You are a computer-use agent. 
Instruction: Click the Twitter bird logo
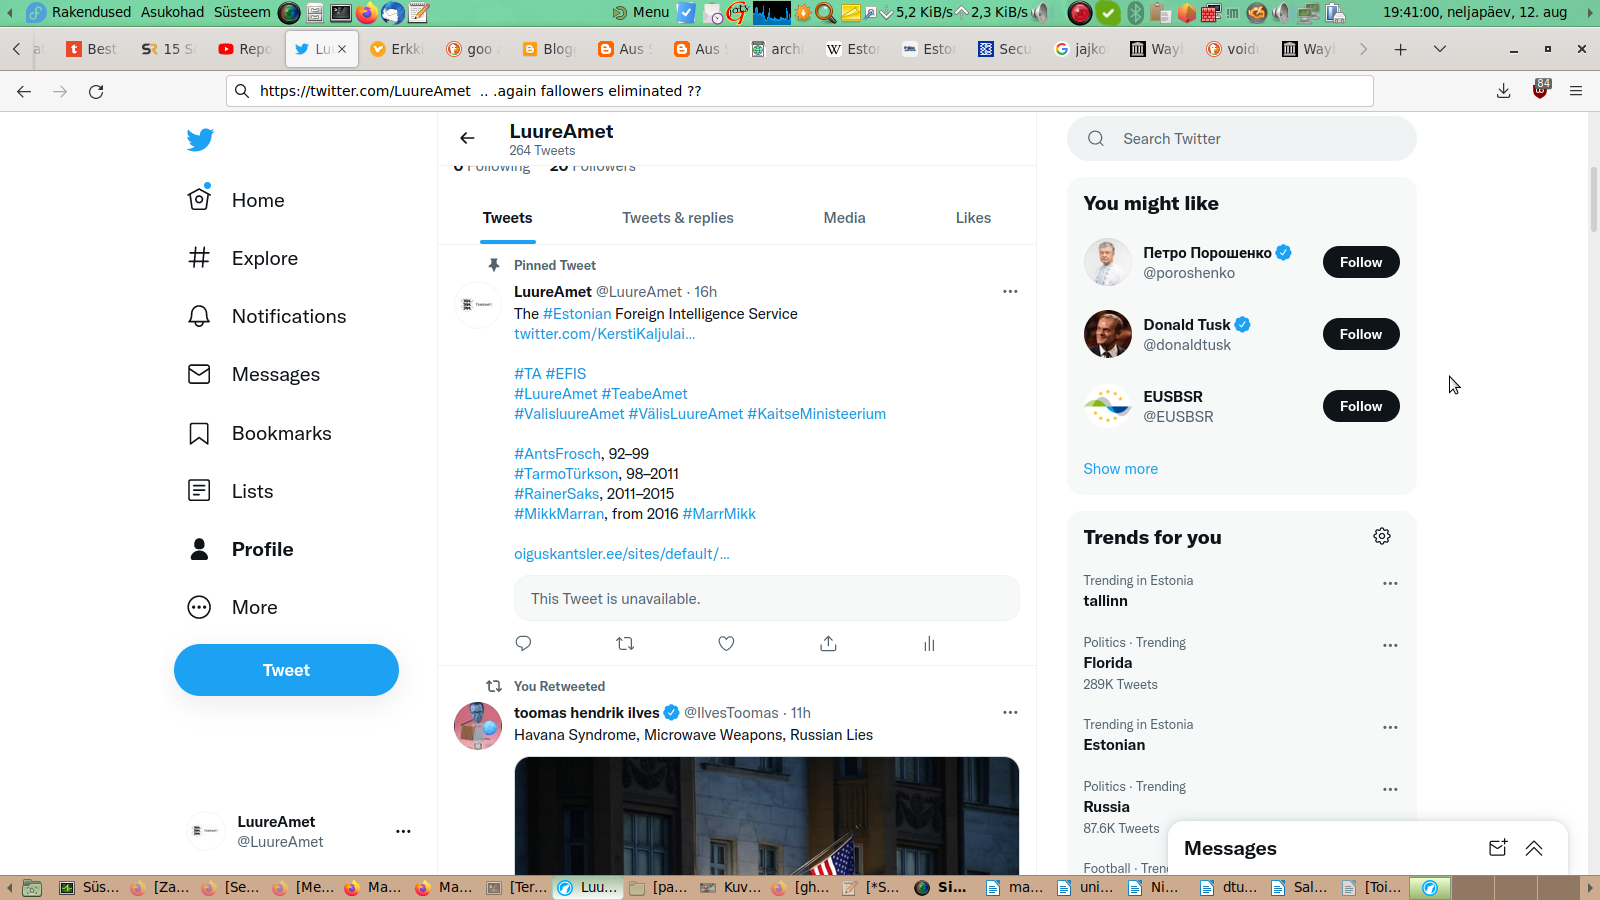(x=200, y=140)
